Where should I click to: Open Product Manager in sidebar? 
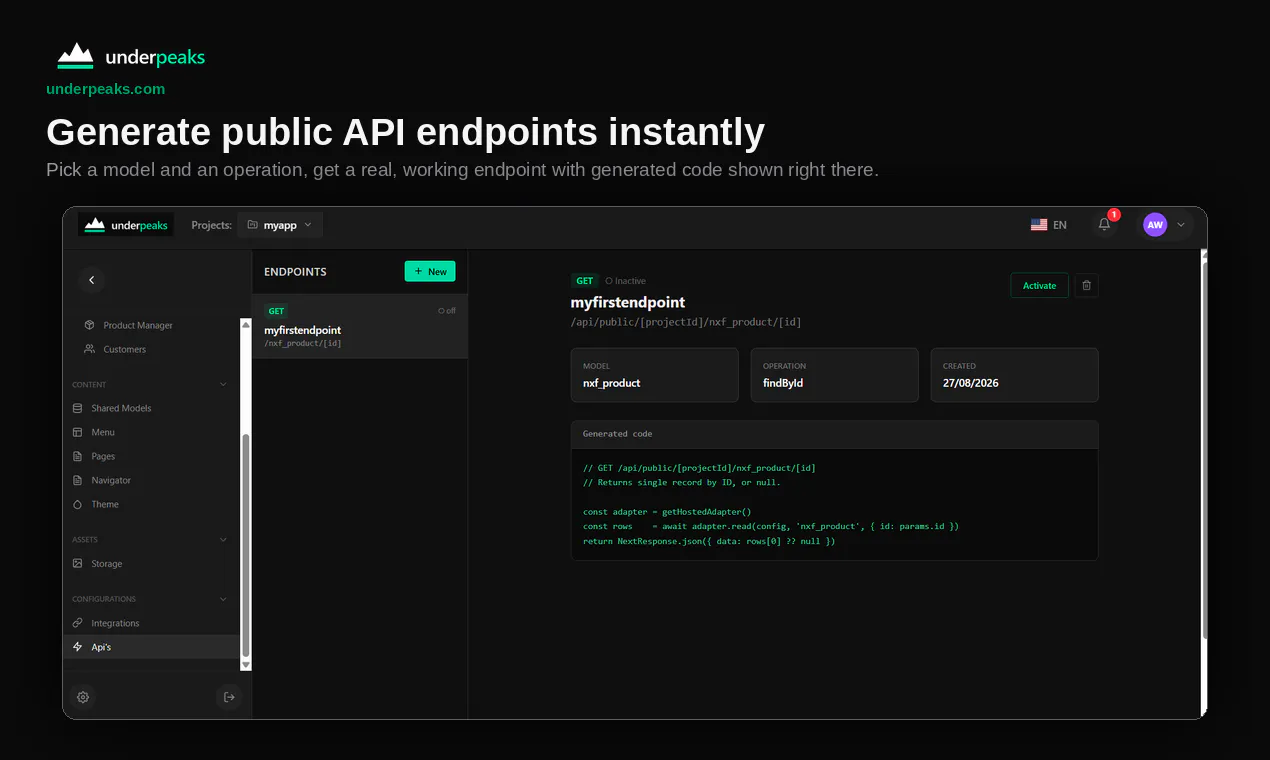138,325
